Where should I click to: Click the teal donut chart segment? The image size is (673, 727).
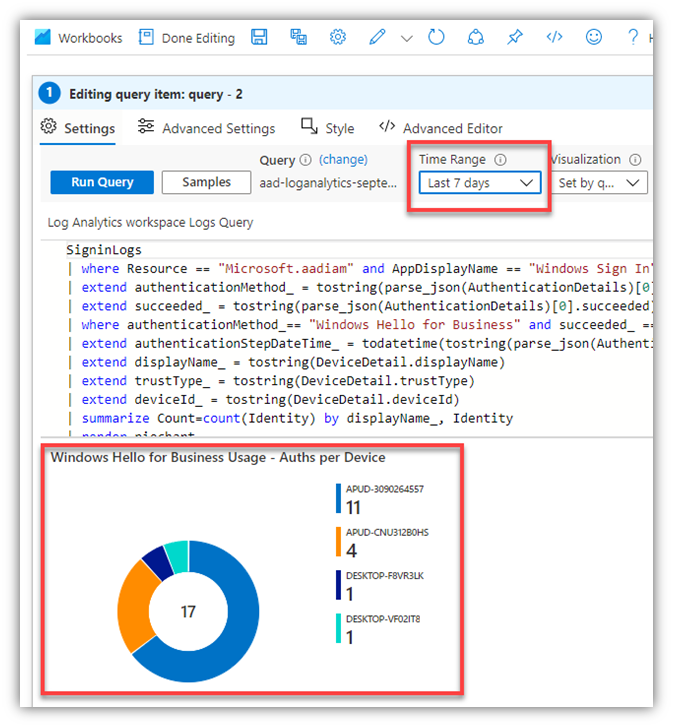tap(178, 555)
